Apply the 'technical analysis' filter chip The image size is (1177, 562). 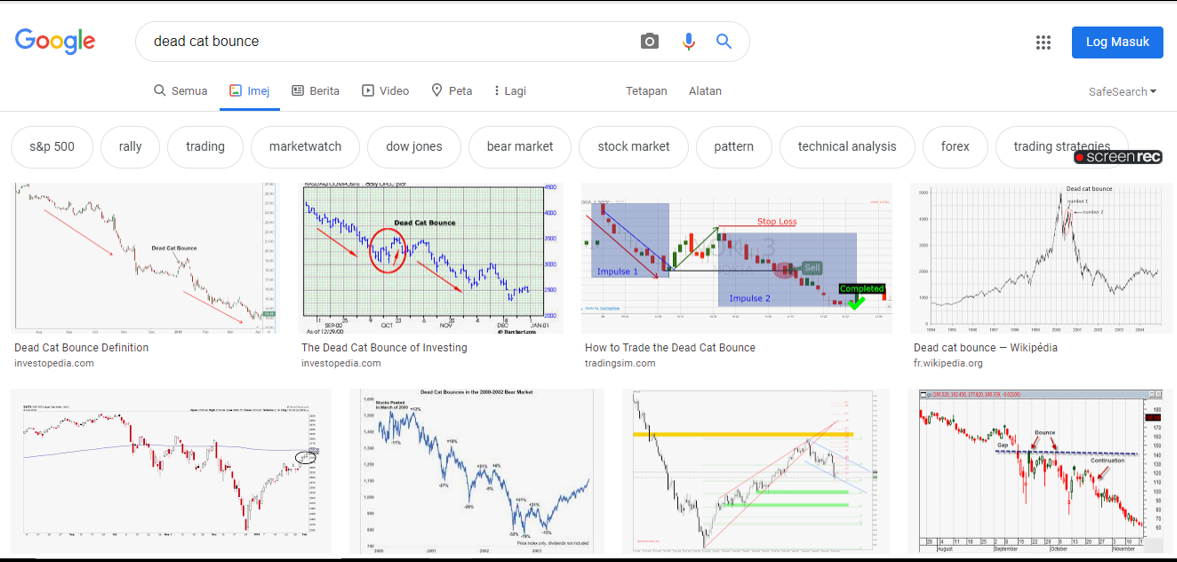pos(846,147)
